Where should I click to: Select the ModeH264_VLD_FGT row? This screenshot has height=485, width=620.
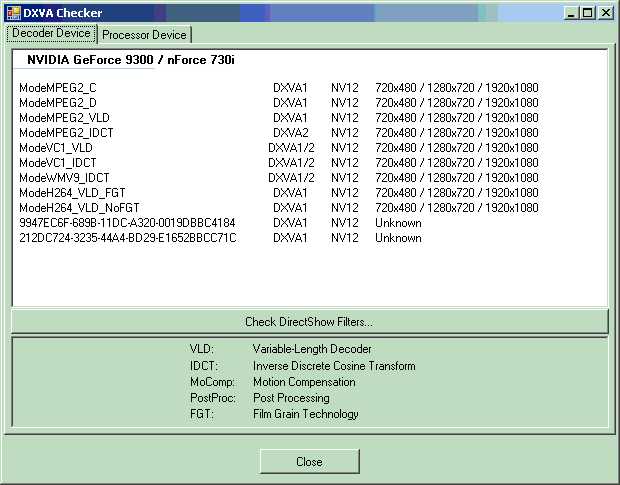[x=279, y=193]
